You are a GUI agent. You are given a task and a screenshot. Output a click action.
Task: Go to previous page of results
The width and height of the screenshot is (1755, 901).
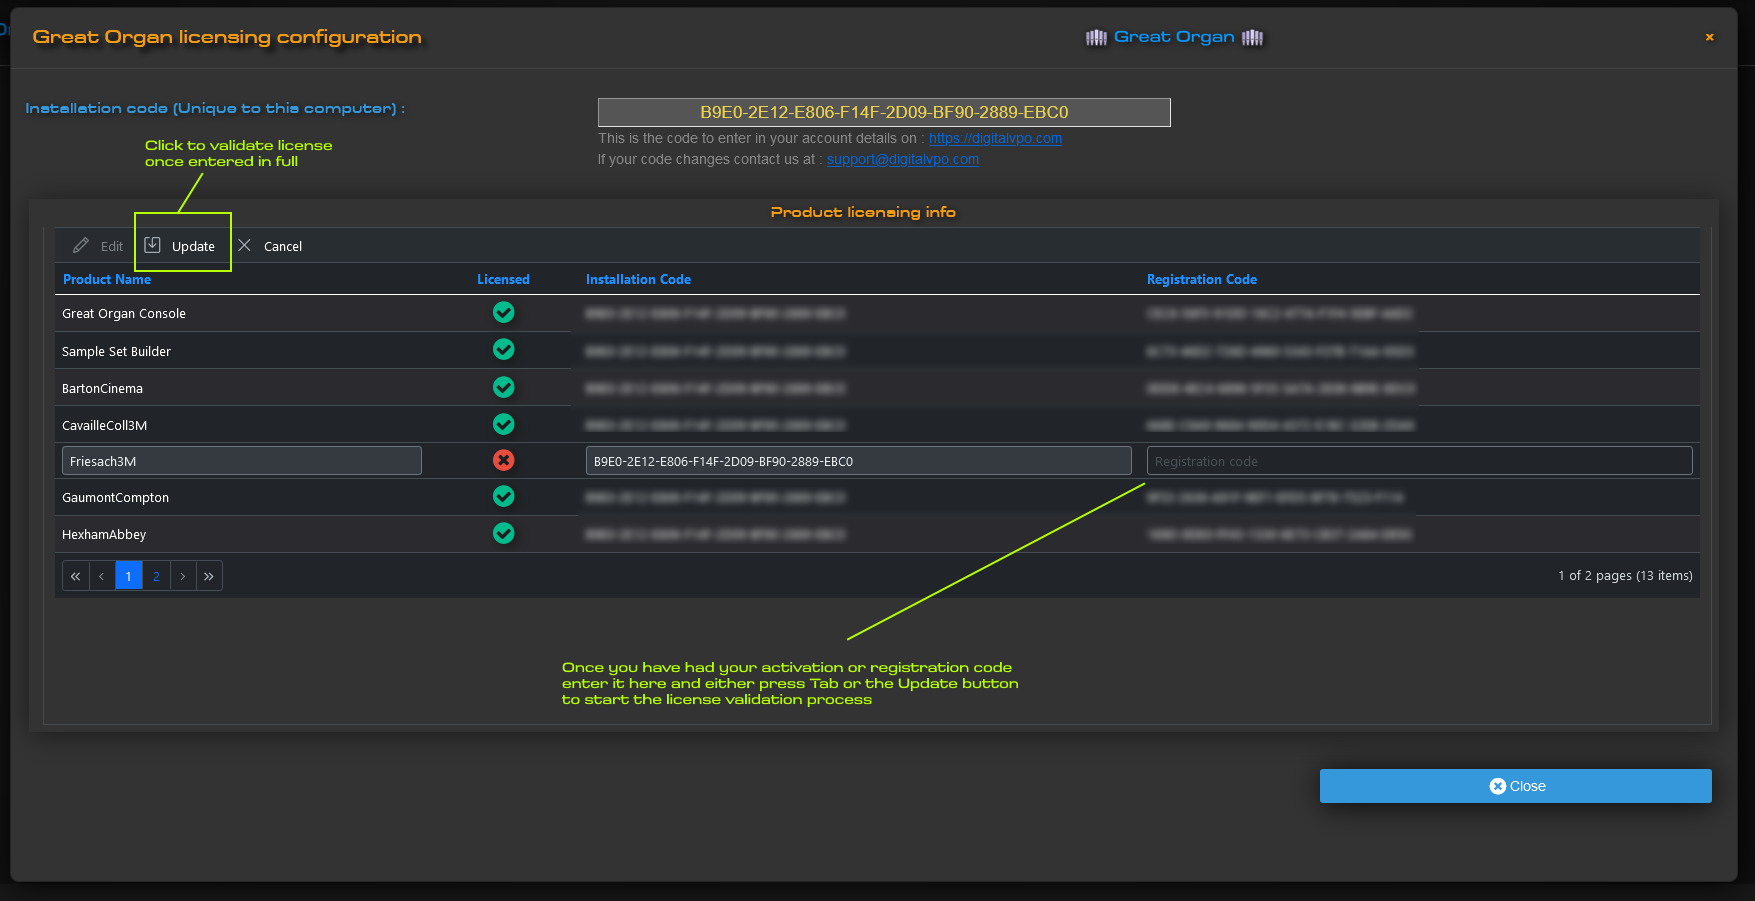(102, 576)
